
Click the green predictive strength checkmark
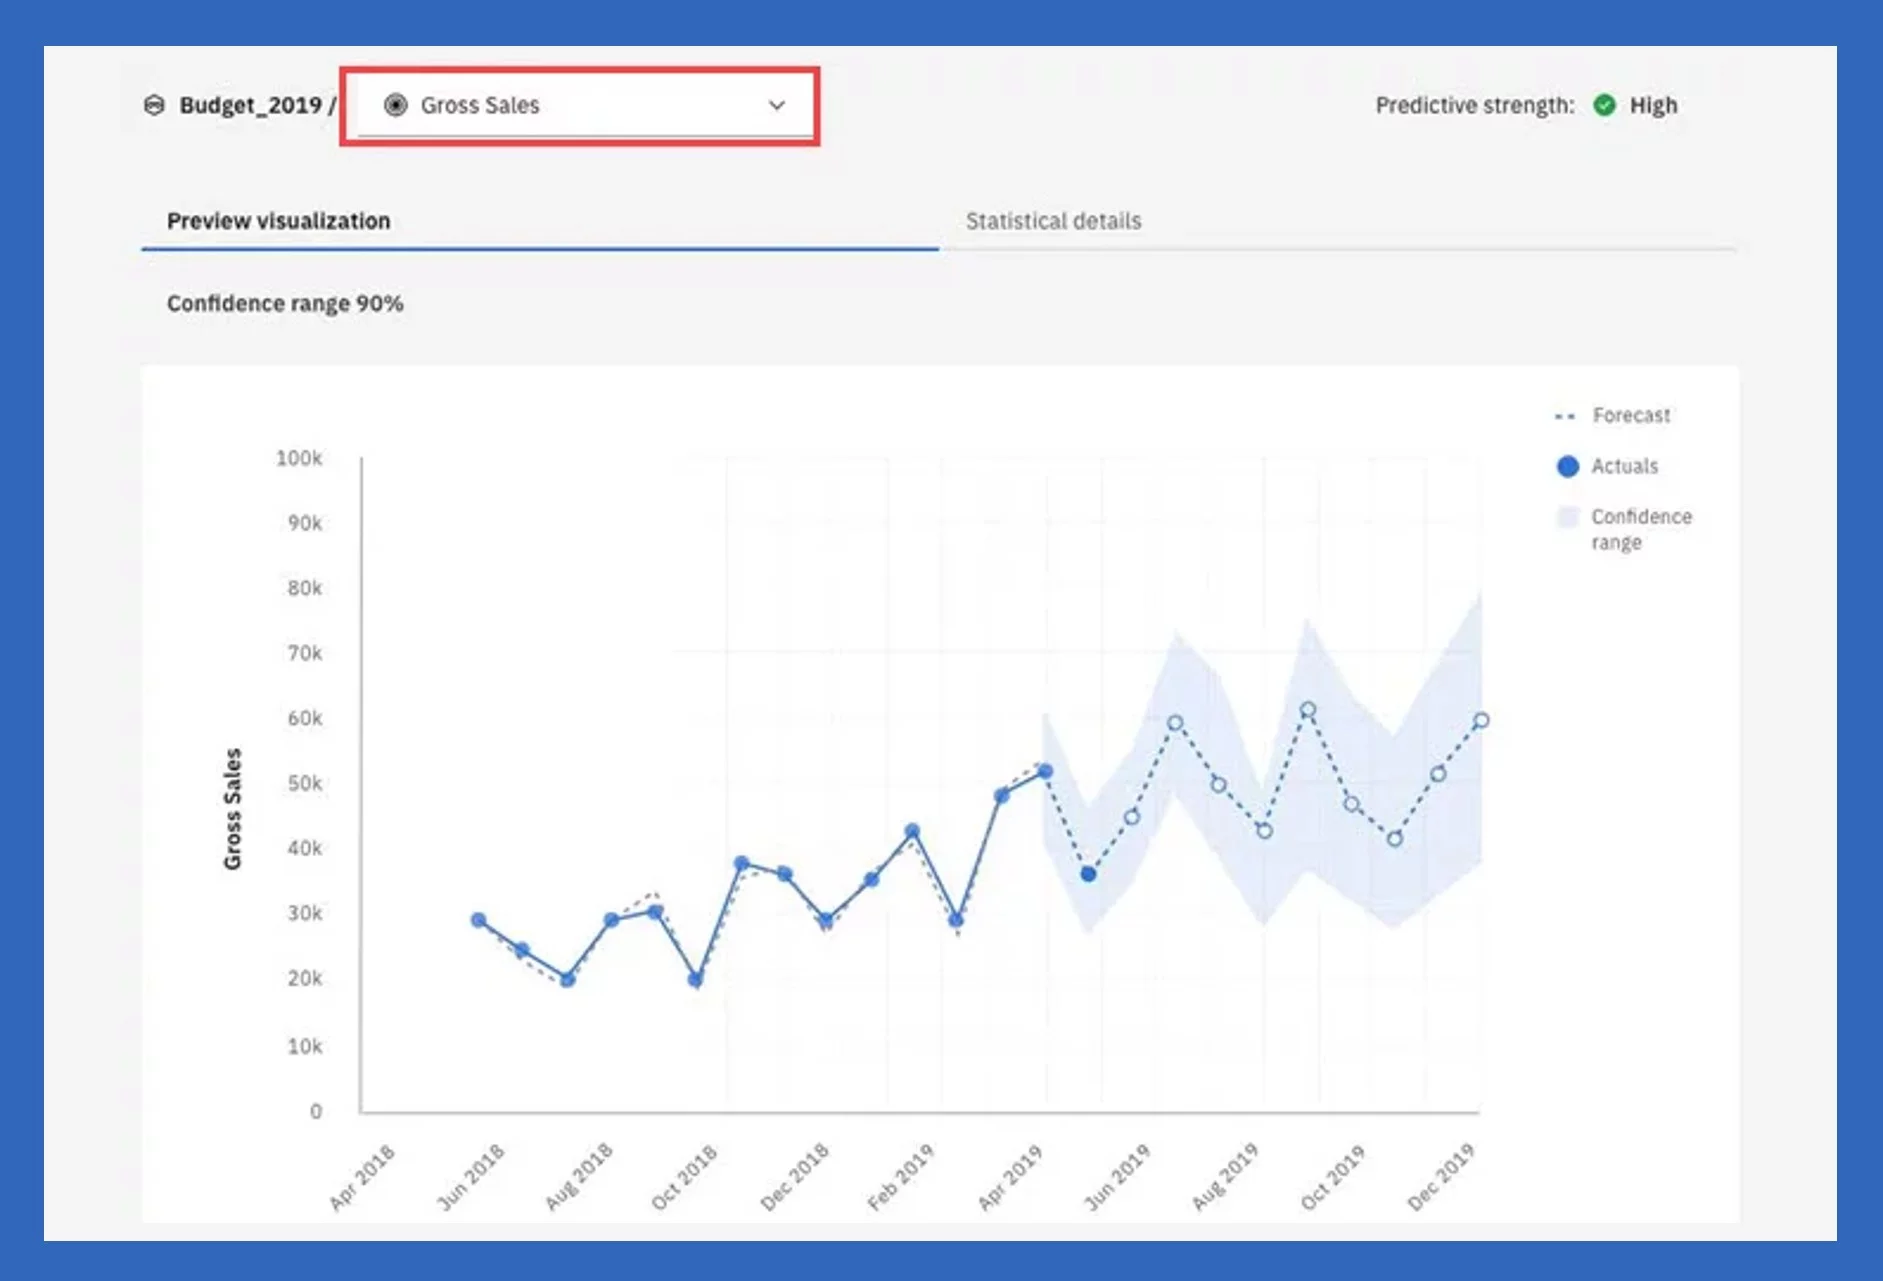click(x=1604, y=105)
